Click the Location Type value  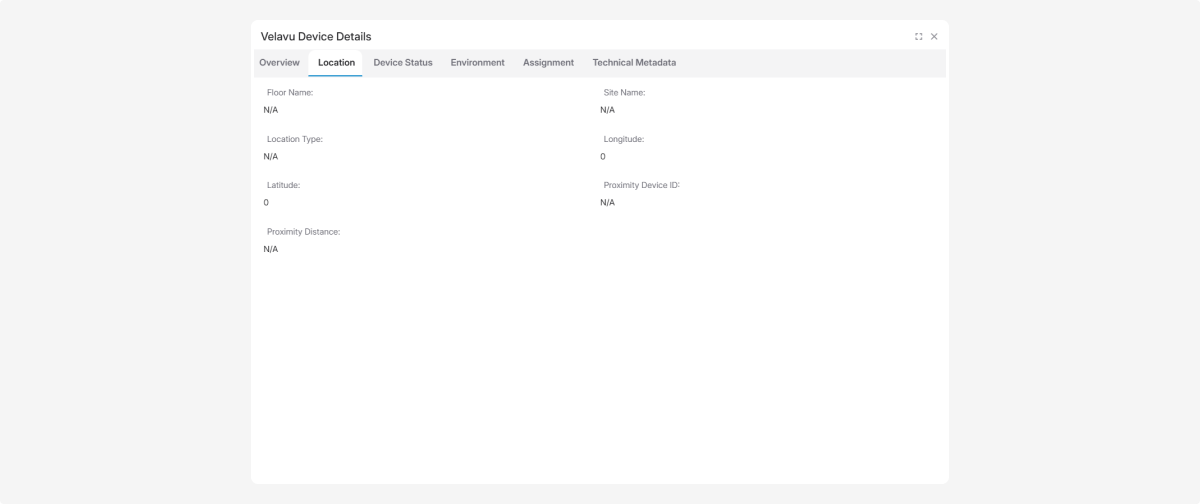(271, 157)
